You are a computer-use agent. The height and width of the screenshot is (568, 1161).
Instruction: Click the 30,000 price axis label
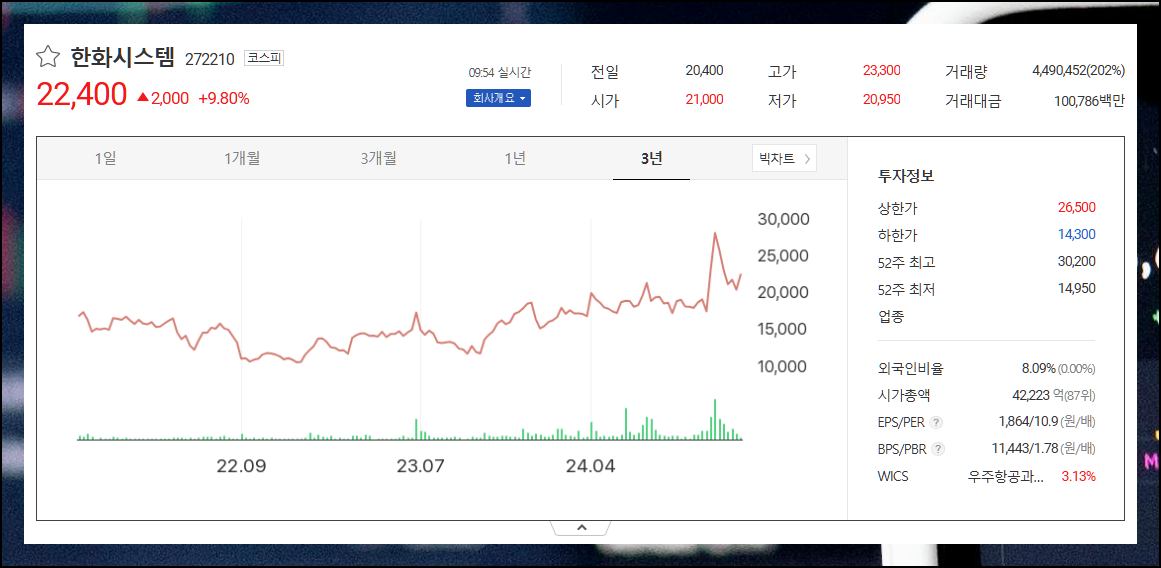[783, 219]
